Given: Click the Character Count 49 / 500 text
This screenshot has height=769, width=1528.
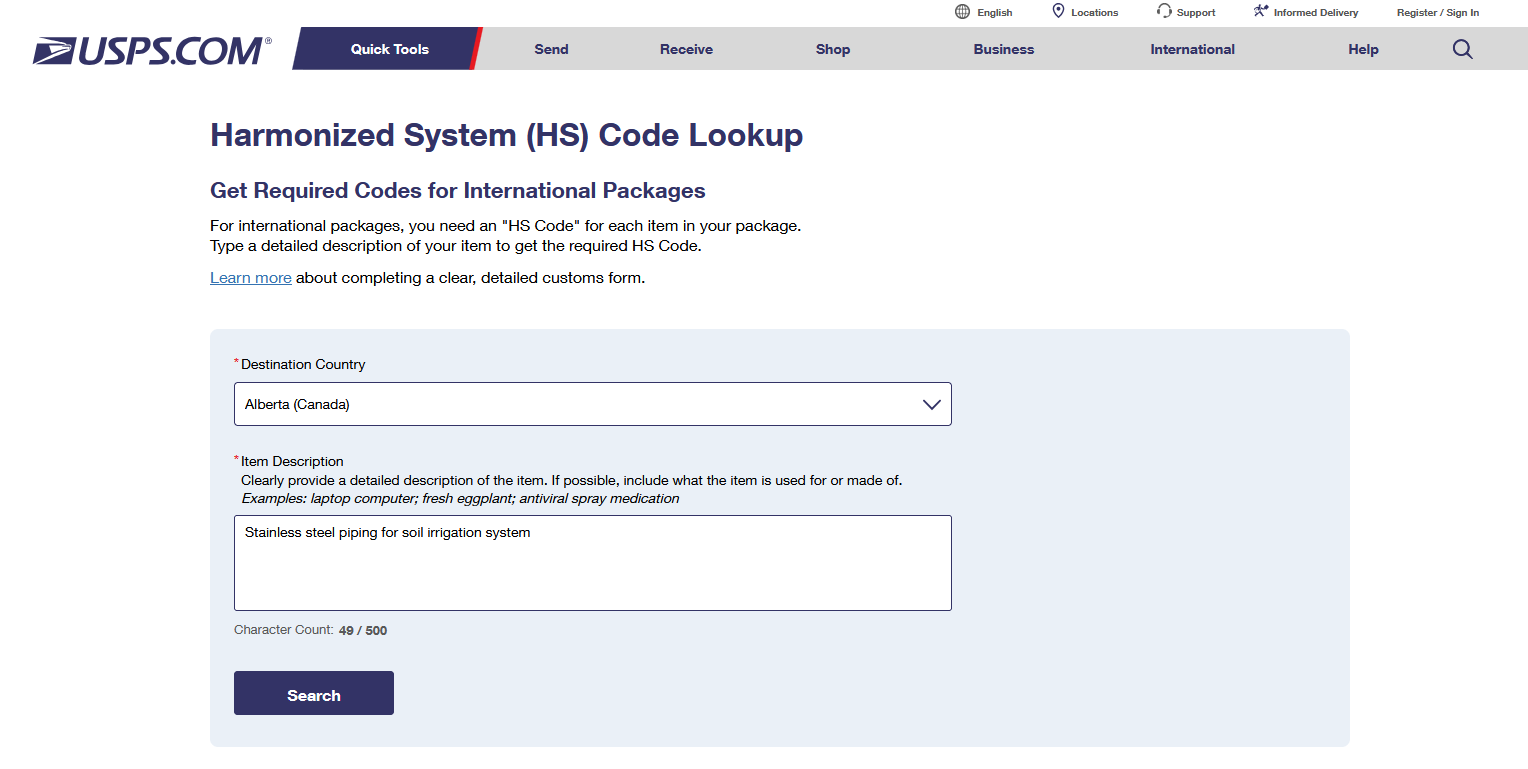Looking at the screenshot, I should pyautogui.click(x=310, y=630).
